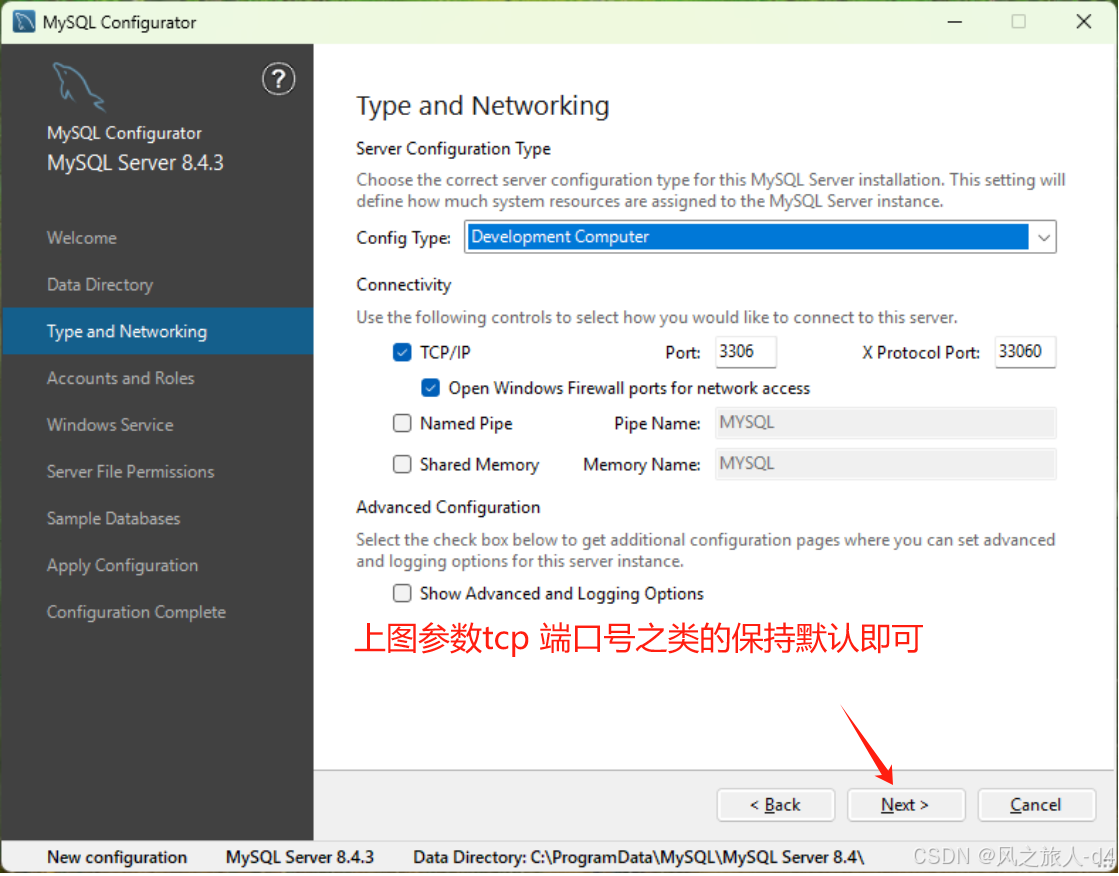1119x876 pixels.
Task: Check Show Advanced and Logging Options
Action: pyautogui.click(x=402, y=595)
